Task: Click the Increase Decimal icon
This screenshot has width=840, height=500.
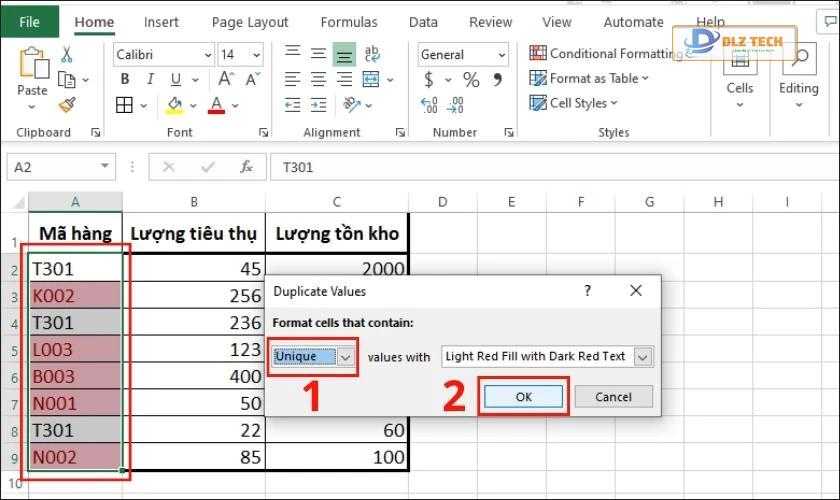Action: click(429, 105)
